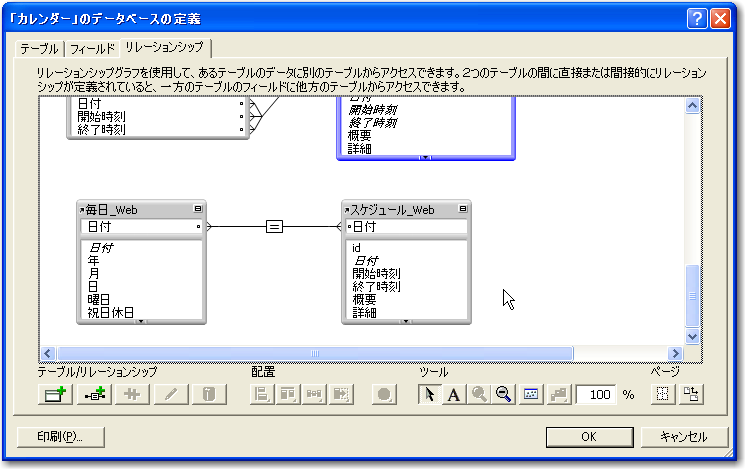Viewport: 745px width, 469px height.
Task: Collapse the スケジュール_Web table box
Action: pyautogui.click(x=462, y=210)
